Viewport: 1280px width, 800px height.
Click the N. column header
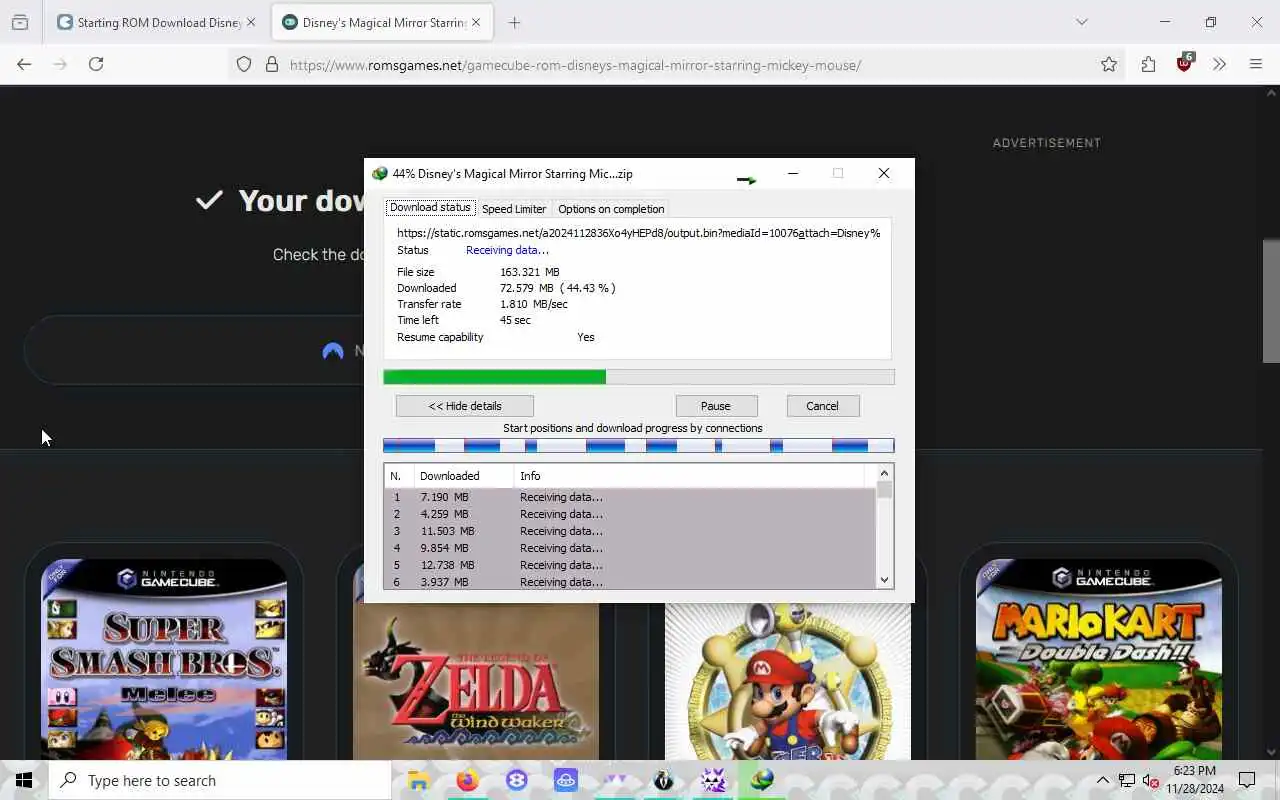tap(399, 476)
